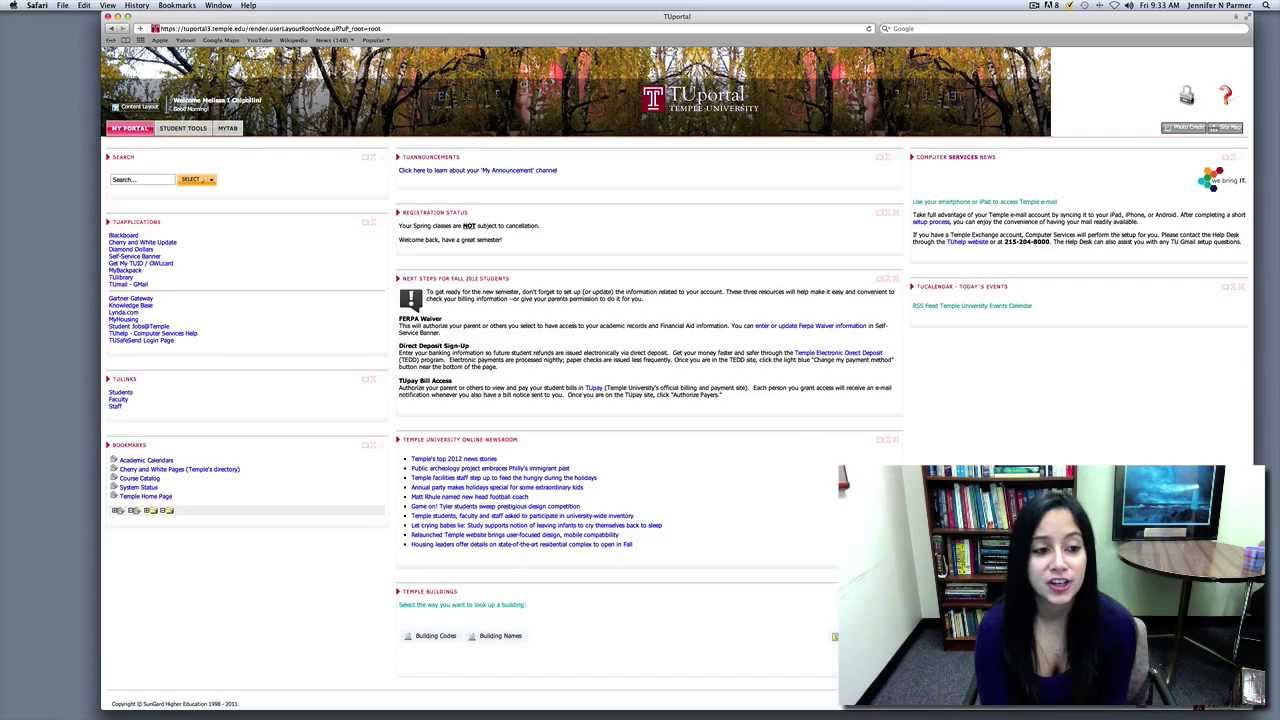Viewport: 1280px width, 720px height.
Task: Click the Temple Home Page bookmark icon
Action: (x=114, y=496)
